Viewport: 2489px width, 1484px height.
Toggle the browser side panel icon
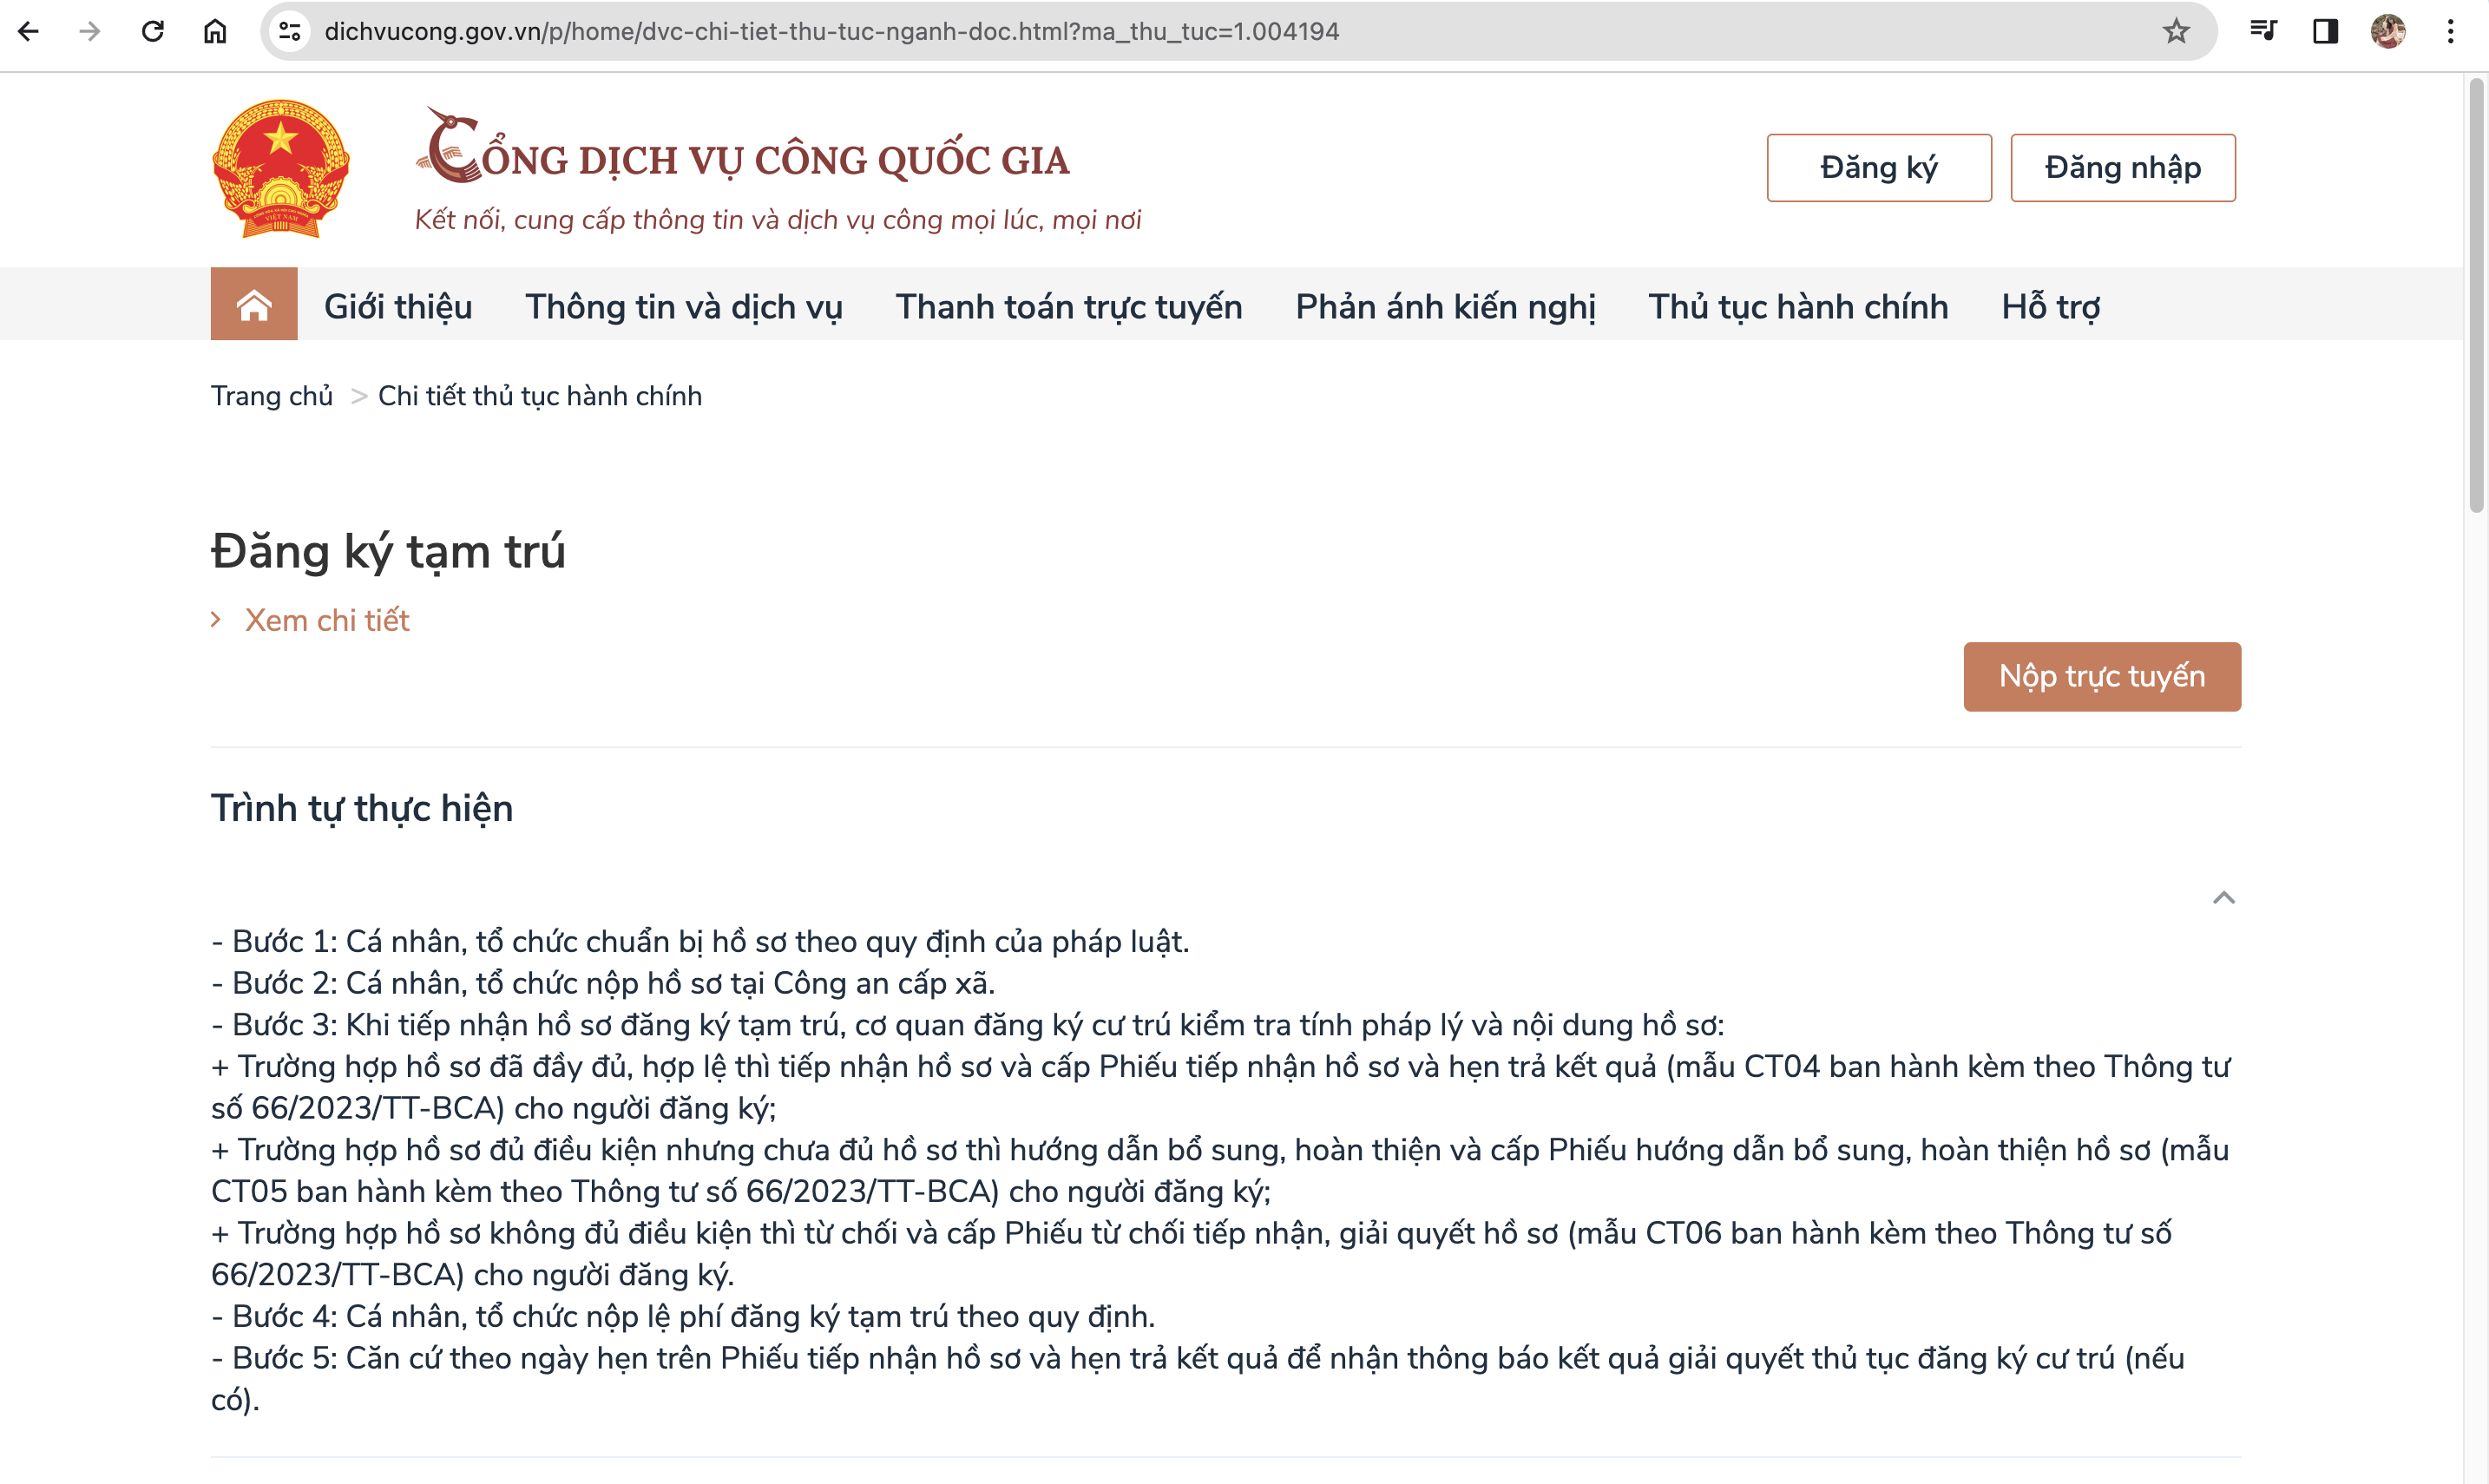(2326, 31)
